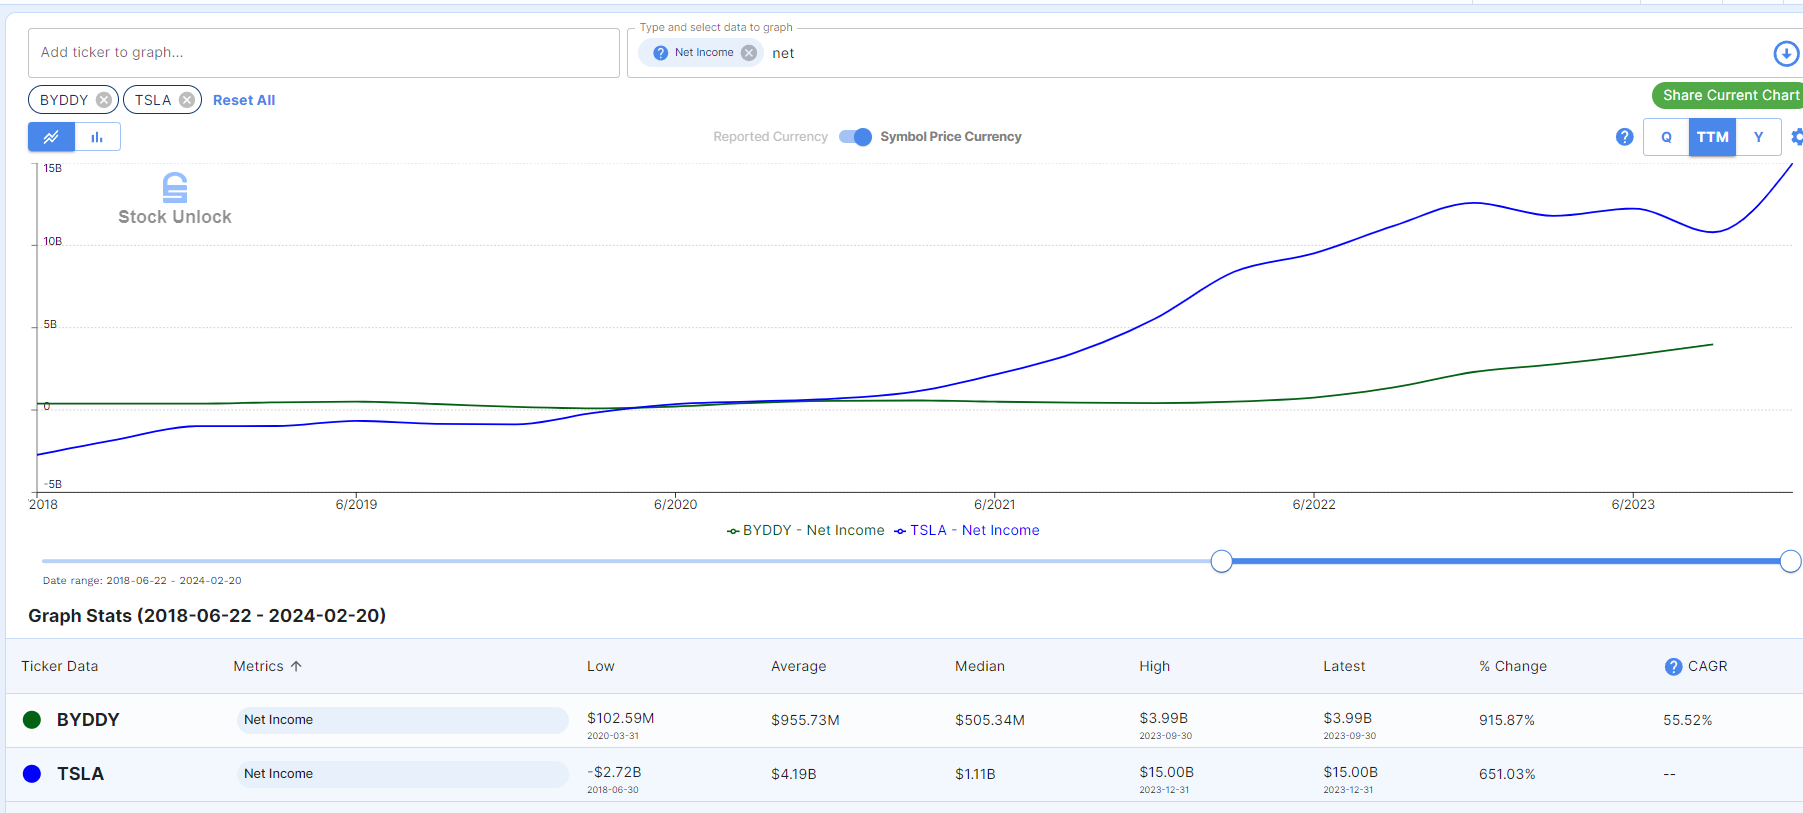Toggle Reported/Symbol Price Currency switch
Screen dimensions: 1803x813
tap(856, 137)
